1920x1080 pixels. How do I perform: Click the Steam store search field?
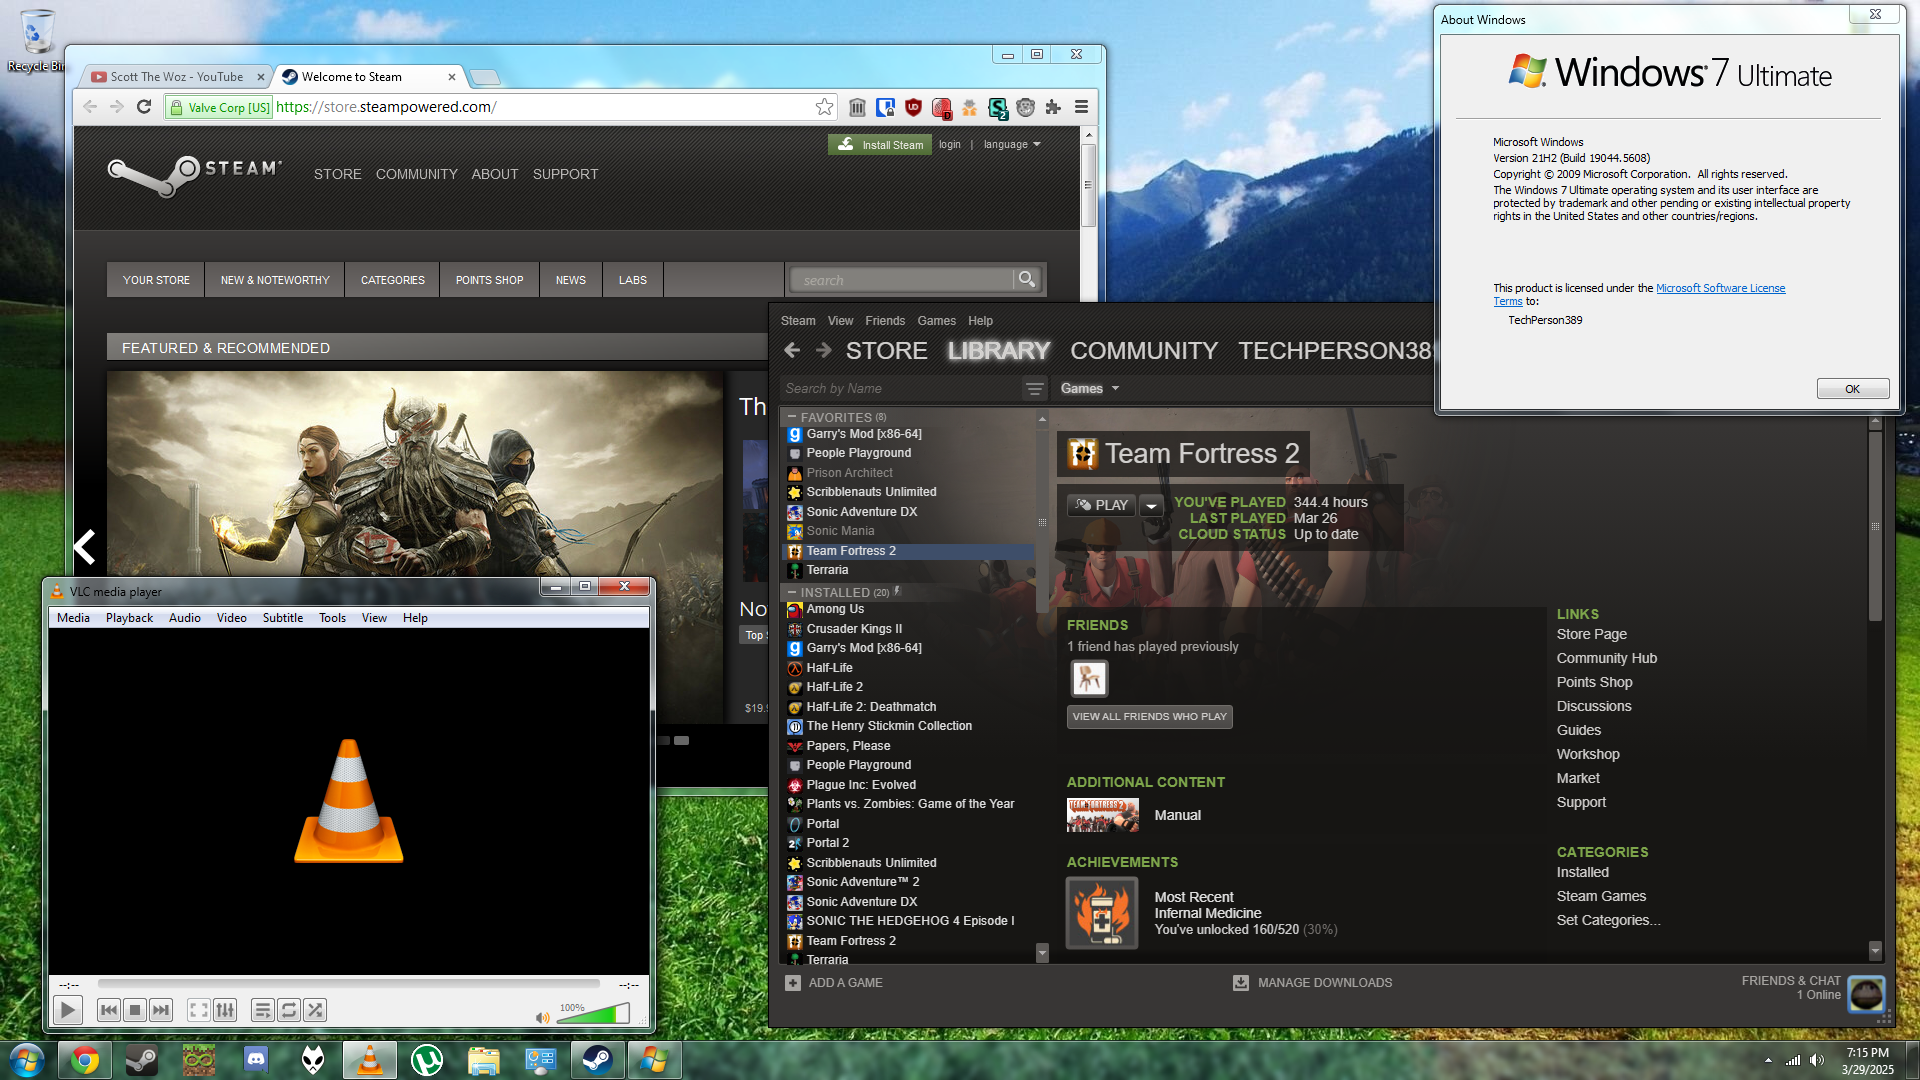pos(902,280)
